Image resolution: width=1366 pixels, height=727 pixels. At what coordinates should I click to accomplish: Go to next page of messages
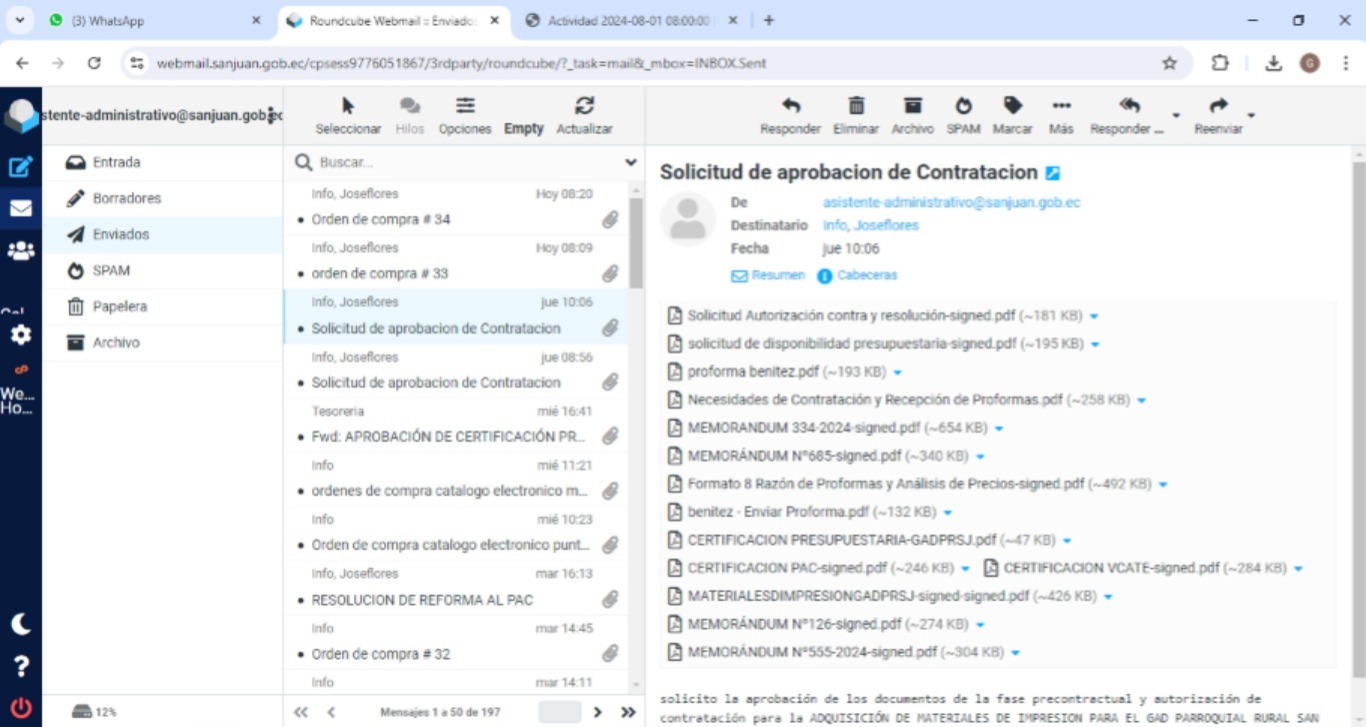[598, 712]
